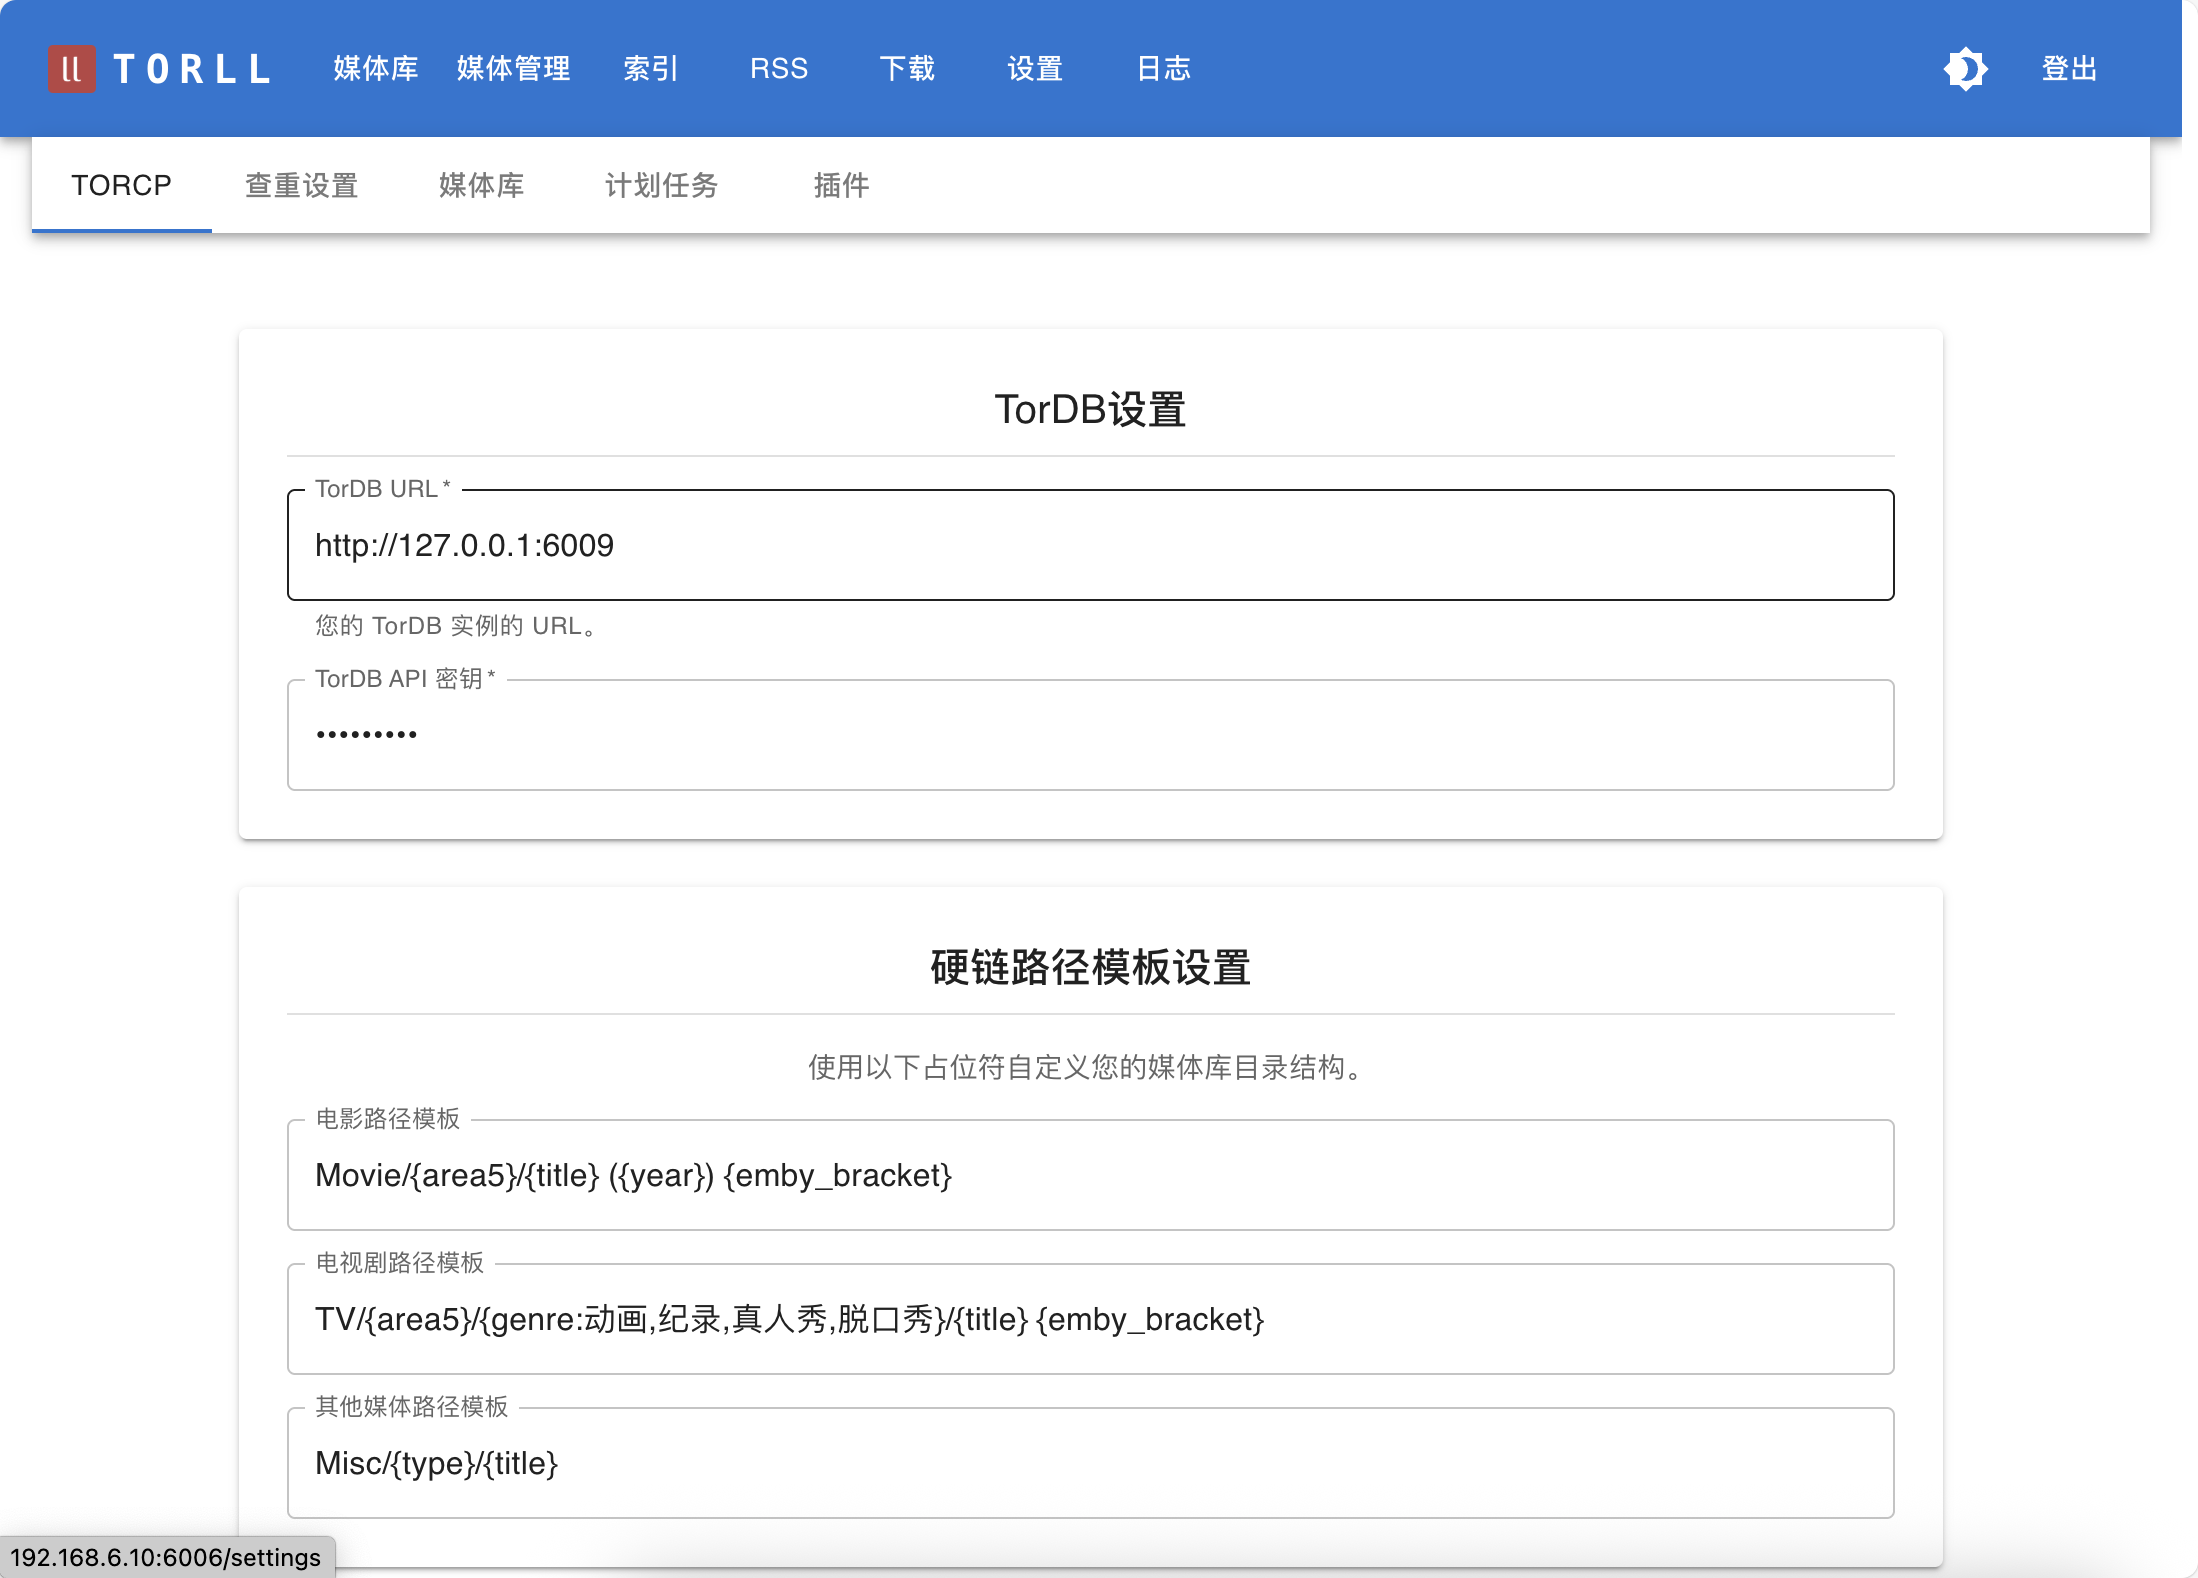Open the 下载 navigation item
The image size is (2198, 1578).
point(906,68)
